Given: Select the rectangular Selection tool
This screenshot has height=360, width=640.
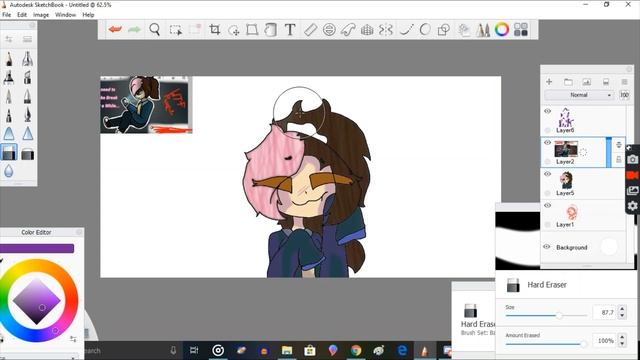Looking at the screenshot, I should (x=176, y=30).
